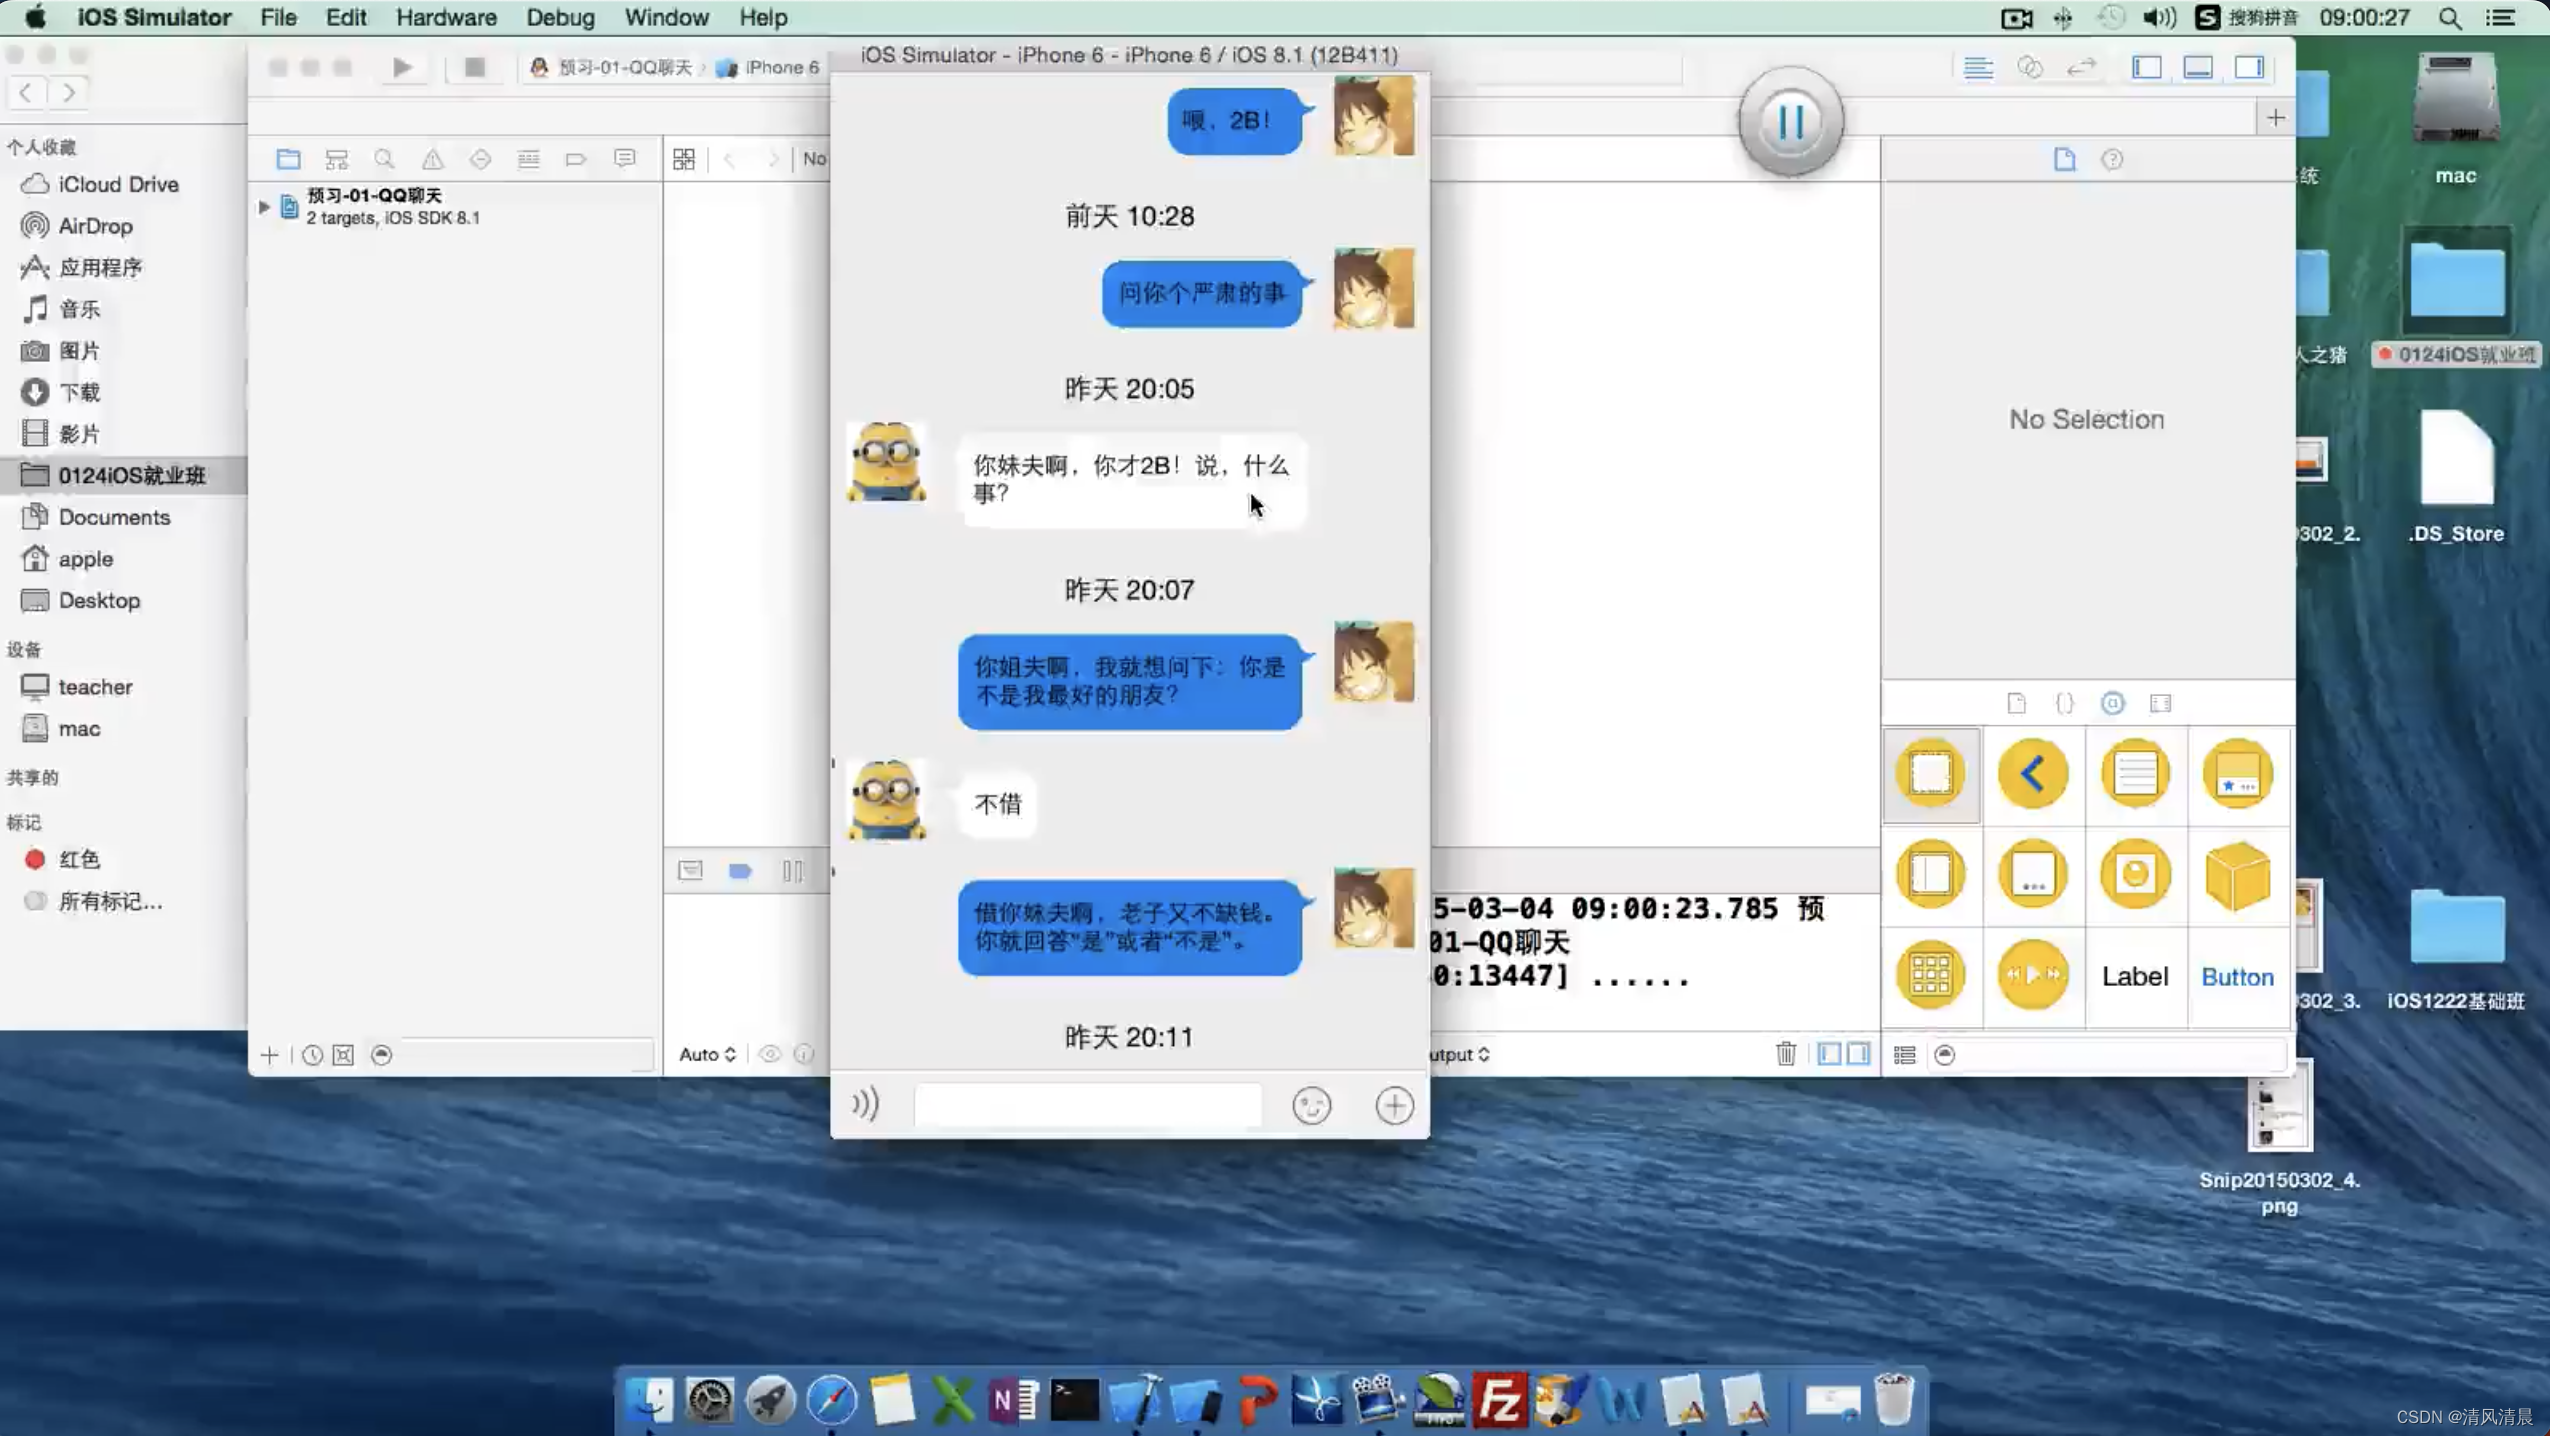The width and height of the screenshot is (2550, 1436).
Task: Click the plus icon in chat bar
Action: click(1394, 1105)
